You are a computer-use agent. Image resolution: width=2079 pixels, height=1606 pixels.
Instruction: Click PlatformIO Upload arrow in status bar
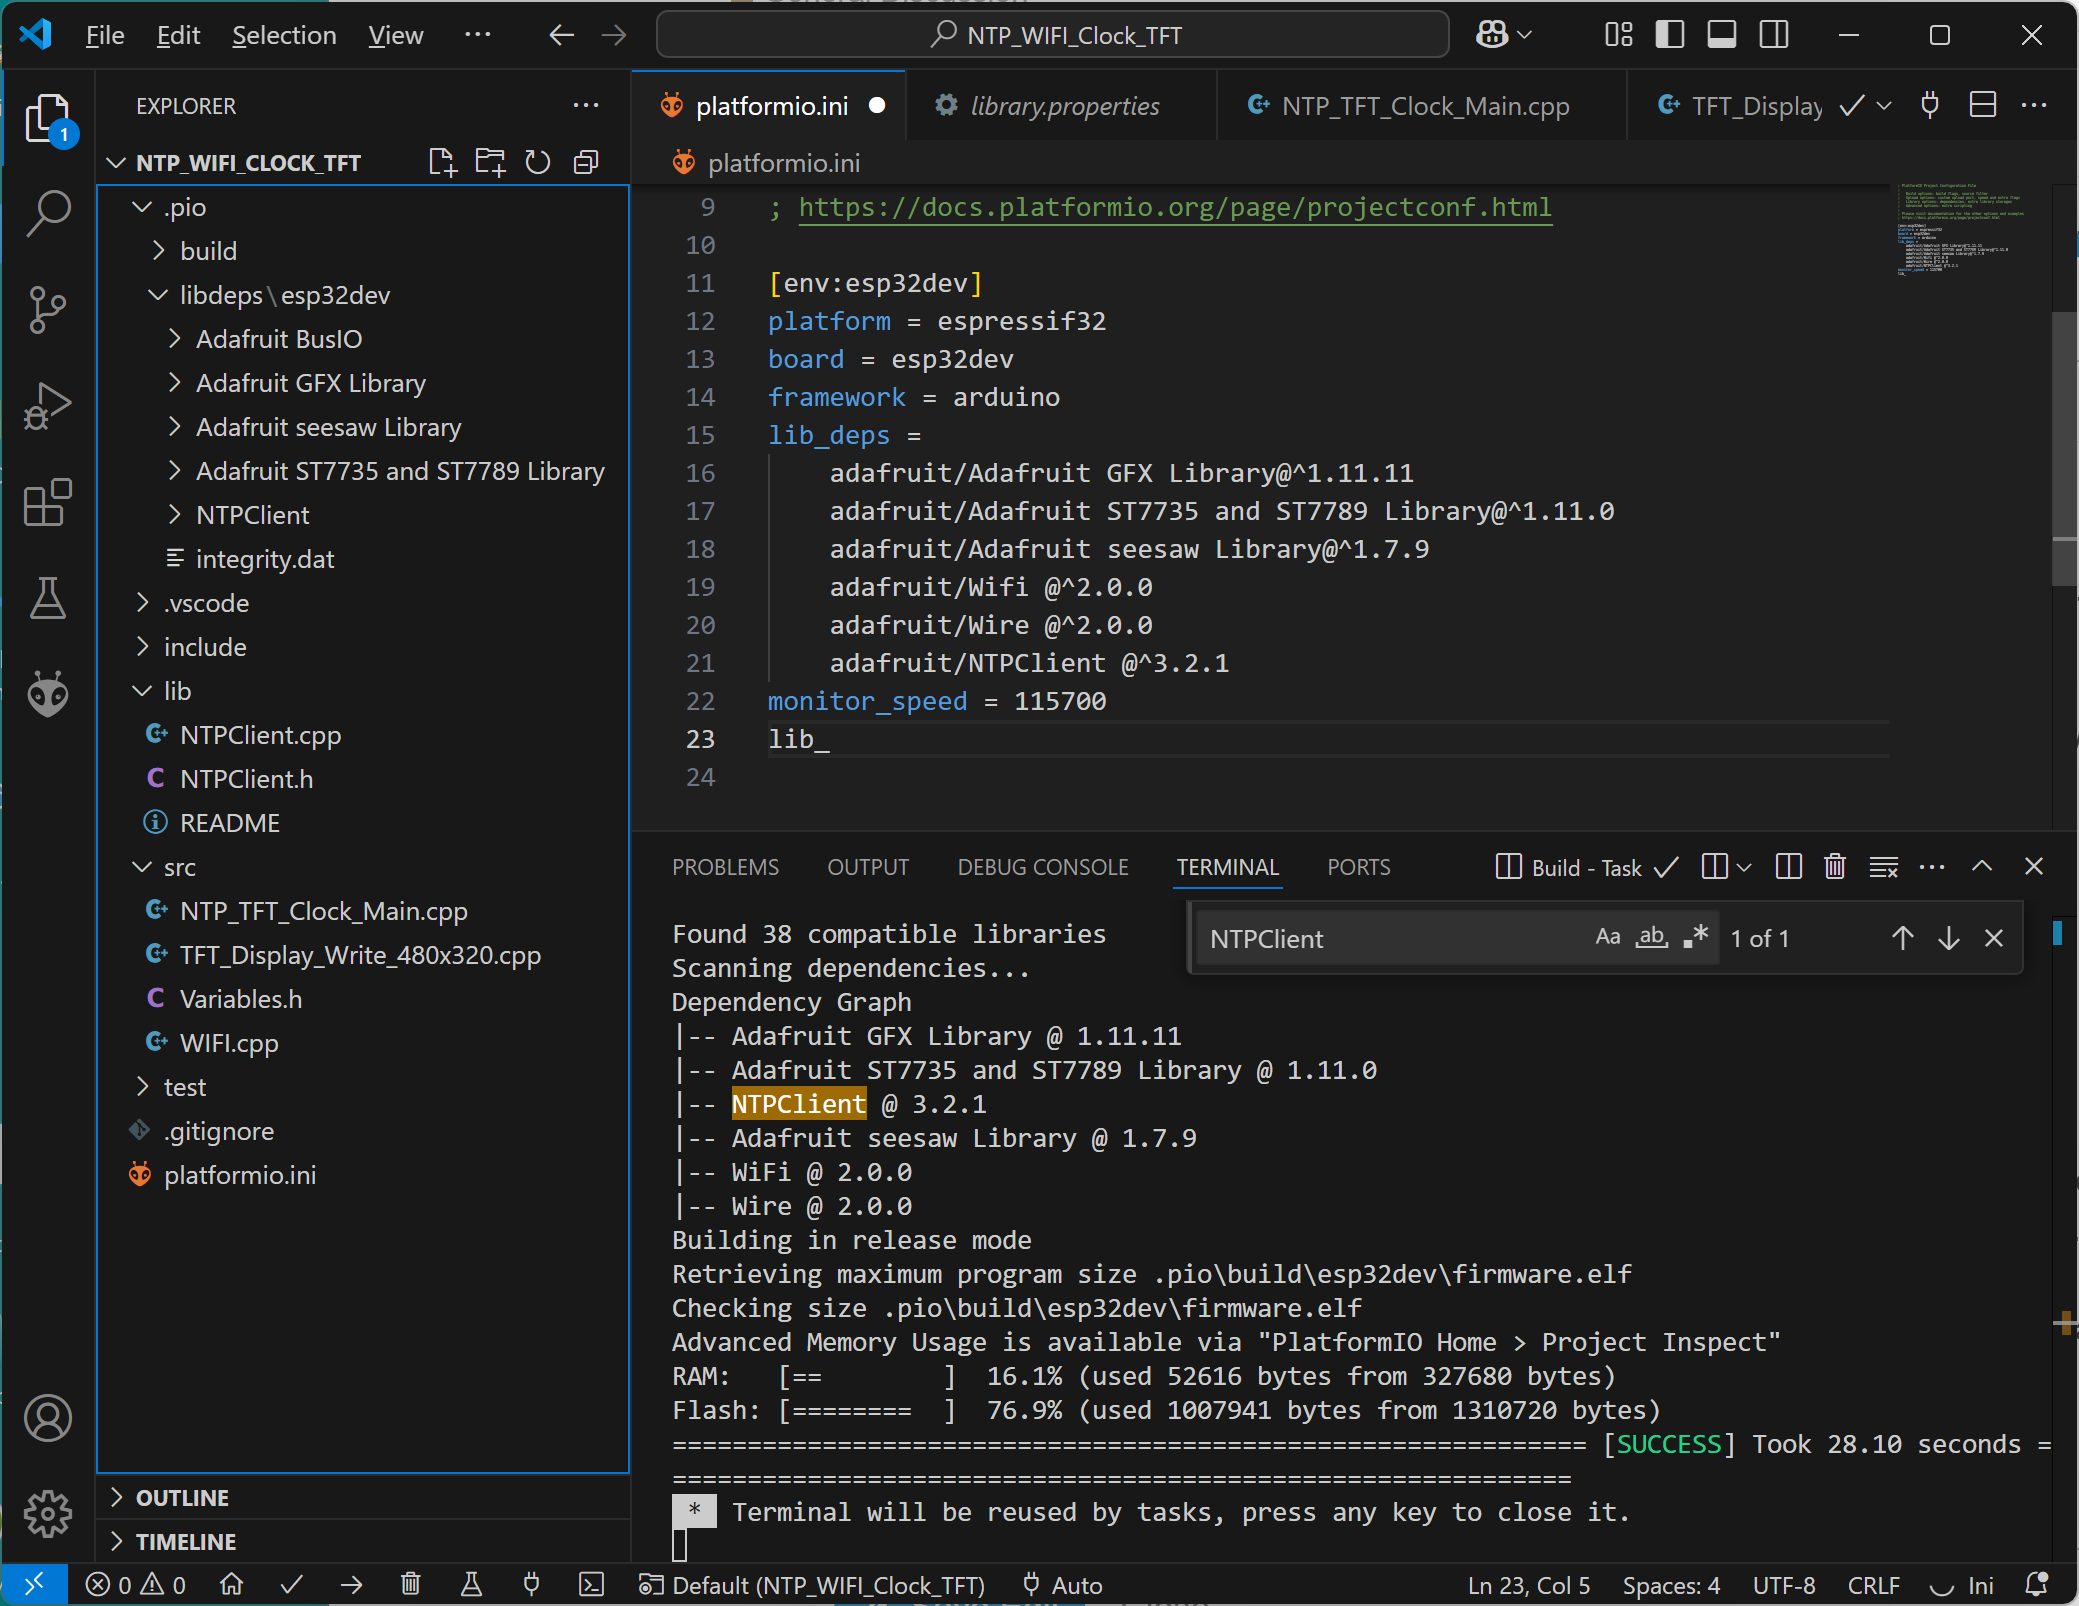click(x=351, y=1585)
